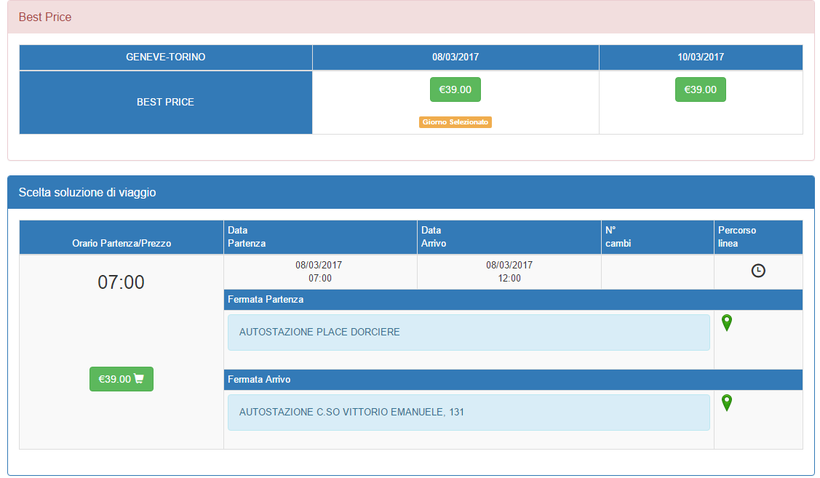820x478 pixels.
Task: Select the 08/03/2017 column header
Action: [455, 58]
